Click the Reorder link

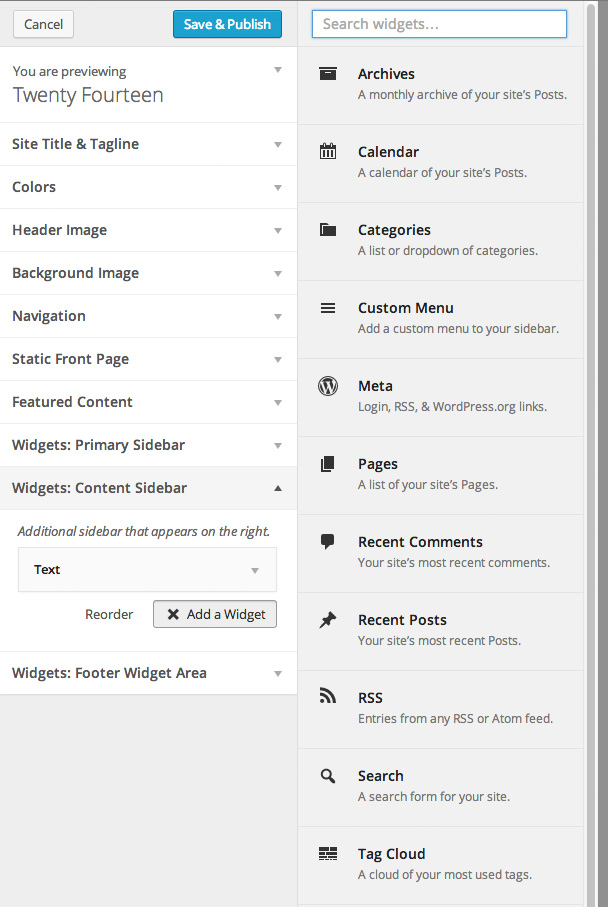109,614
